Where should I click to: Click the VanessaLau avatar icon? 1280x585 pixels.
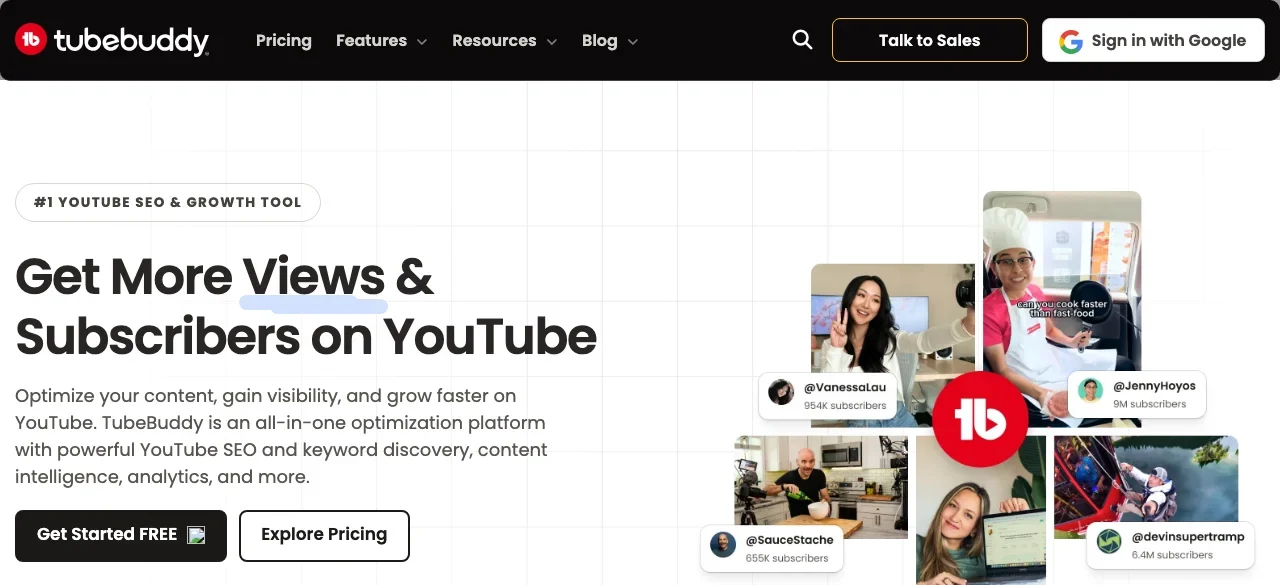click(x=781, y=392)
